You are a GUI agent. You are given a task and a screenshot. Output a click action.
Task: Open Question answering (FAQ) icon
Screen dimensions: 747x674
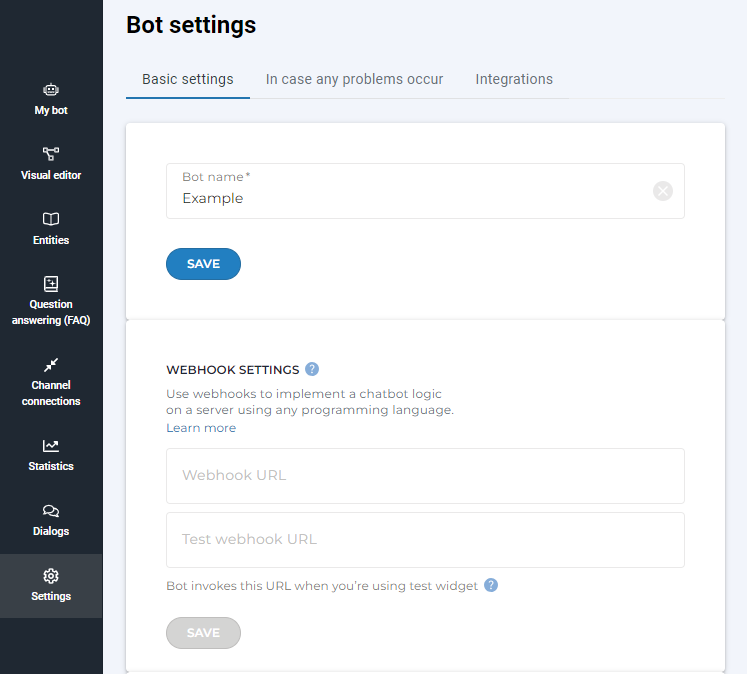click(51, 283)
